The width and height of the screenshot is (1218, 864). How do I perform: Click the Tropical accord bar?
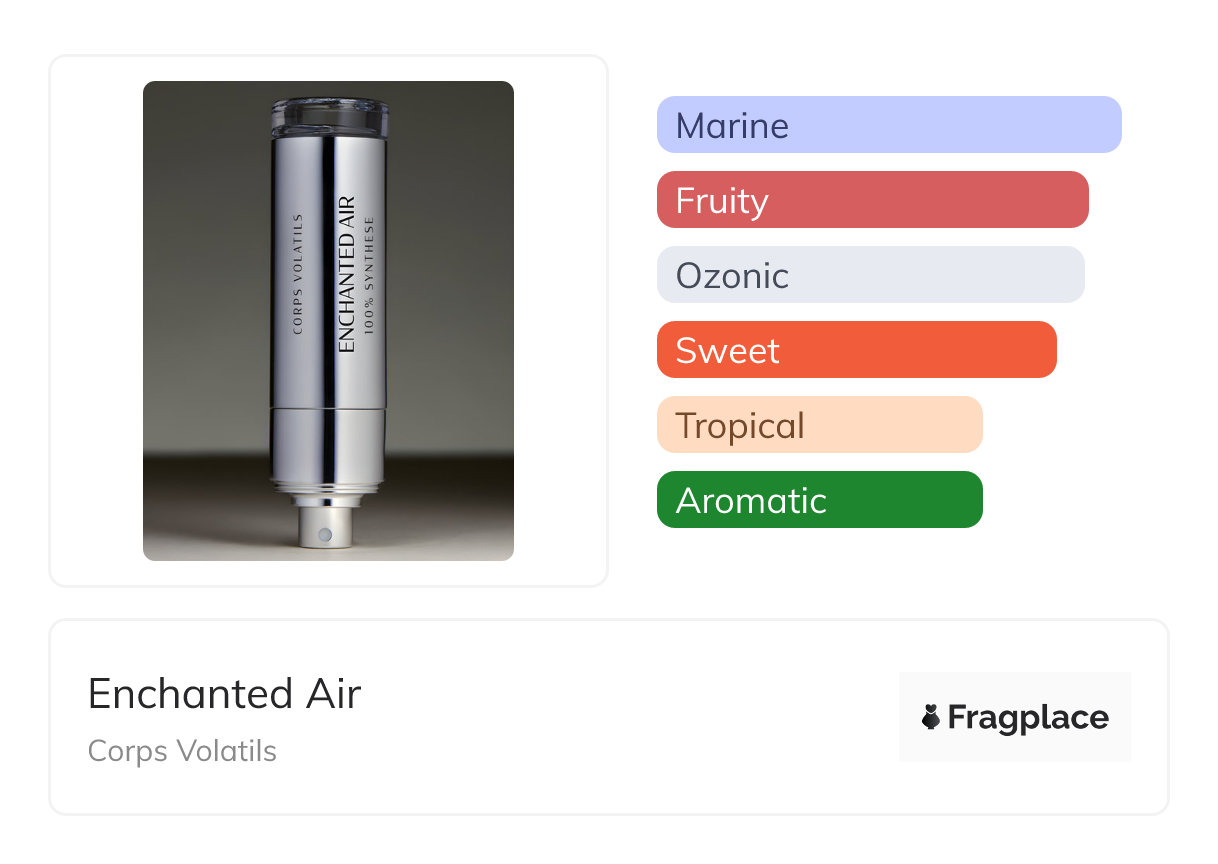tap(819, 425)
